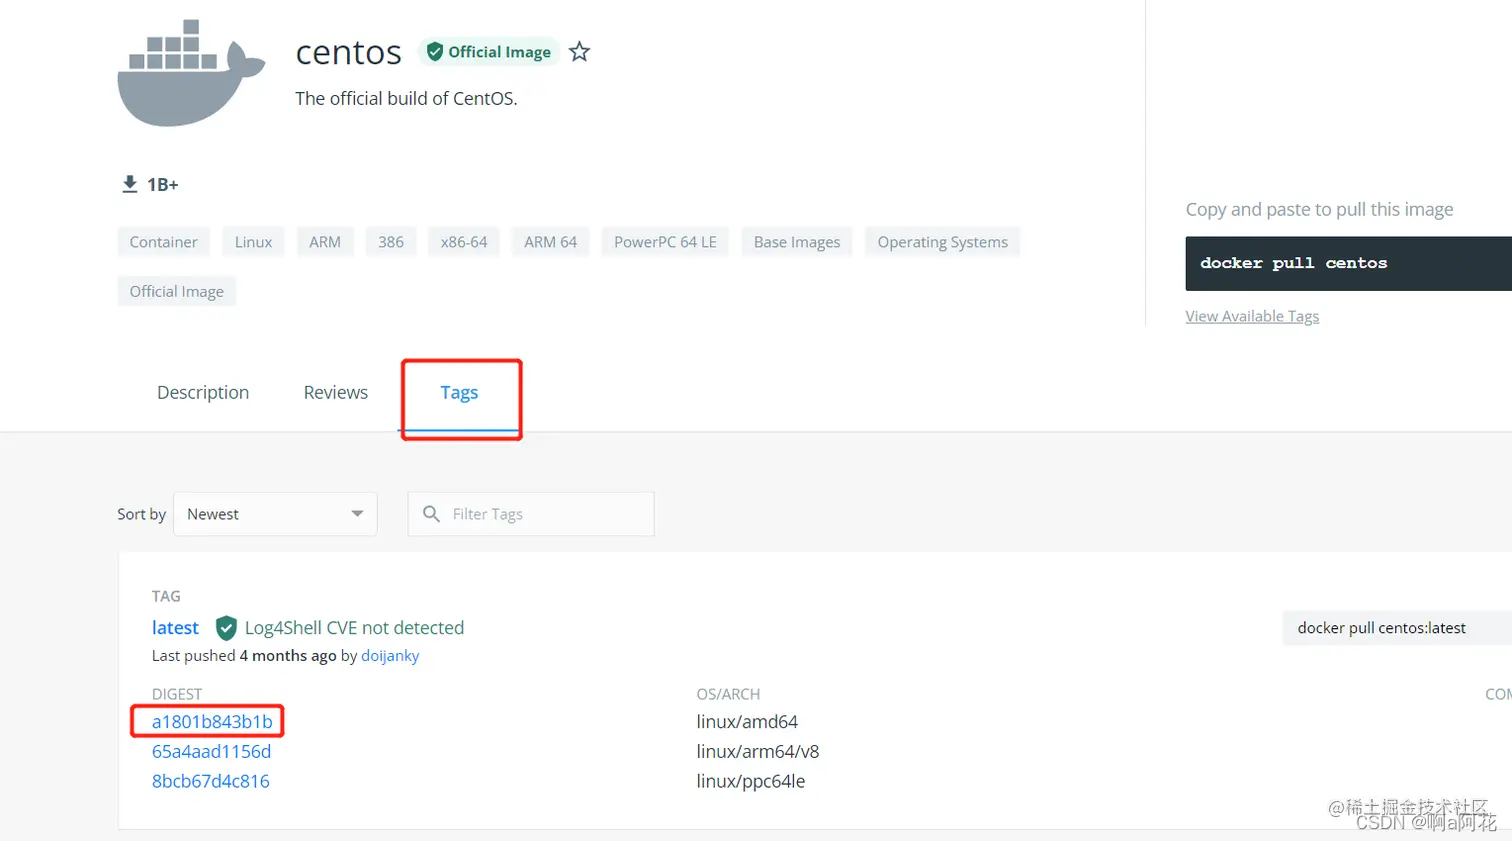Copy the docker pull centos command box

coord(1348,264)
